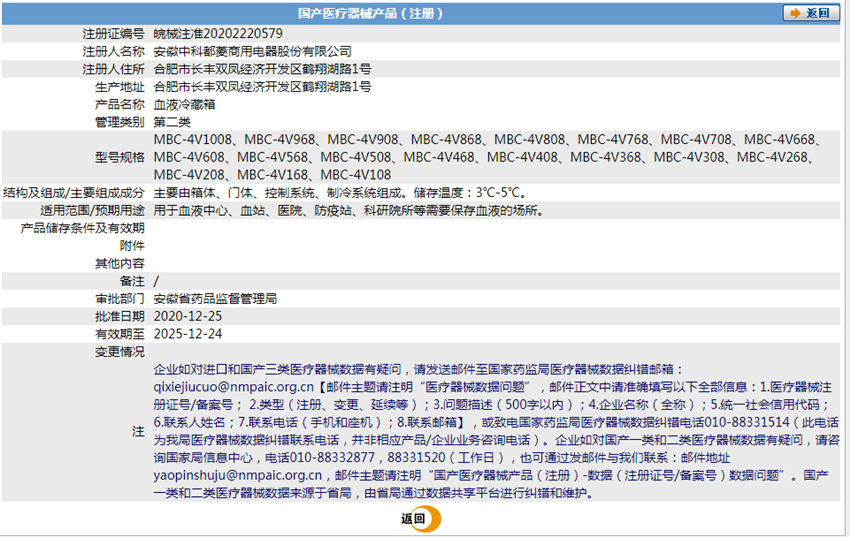Viewport: 850px width, 537px height.
Task: Select registration number 皖械注准20202220579
Action: coord(218,34)
